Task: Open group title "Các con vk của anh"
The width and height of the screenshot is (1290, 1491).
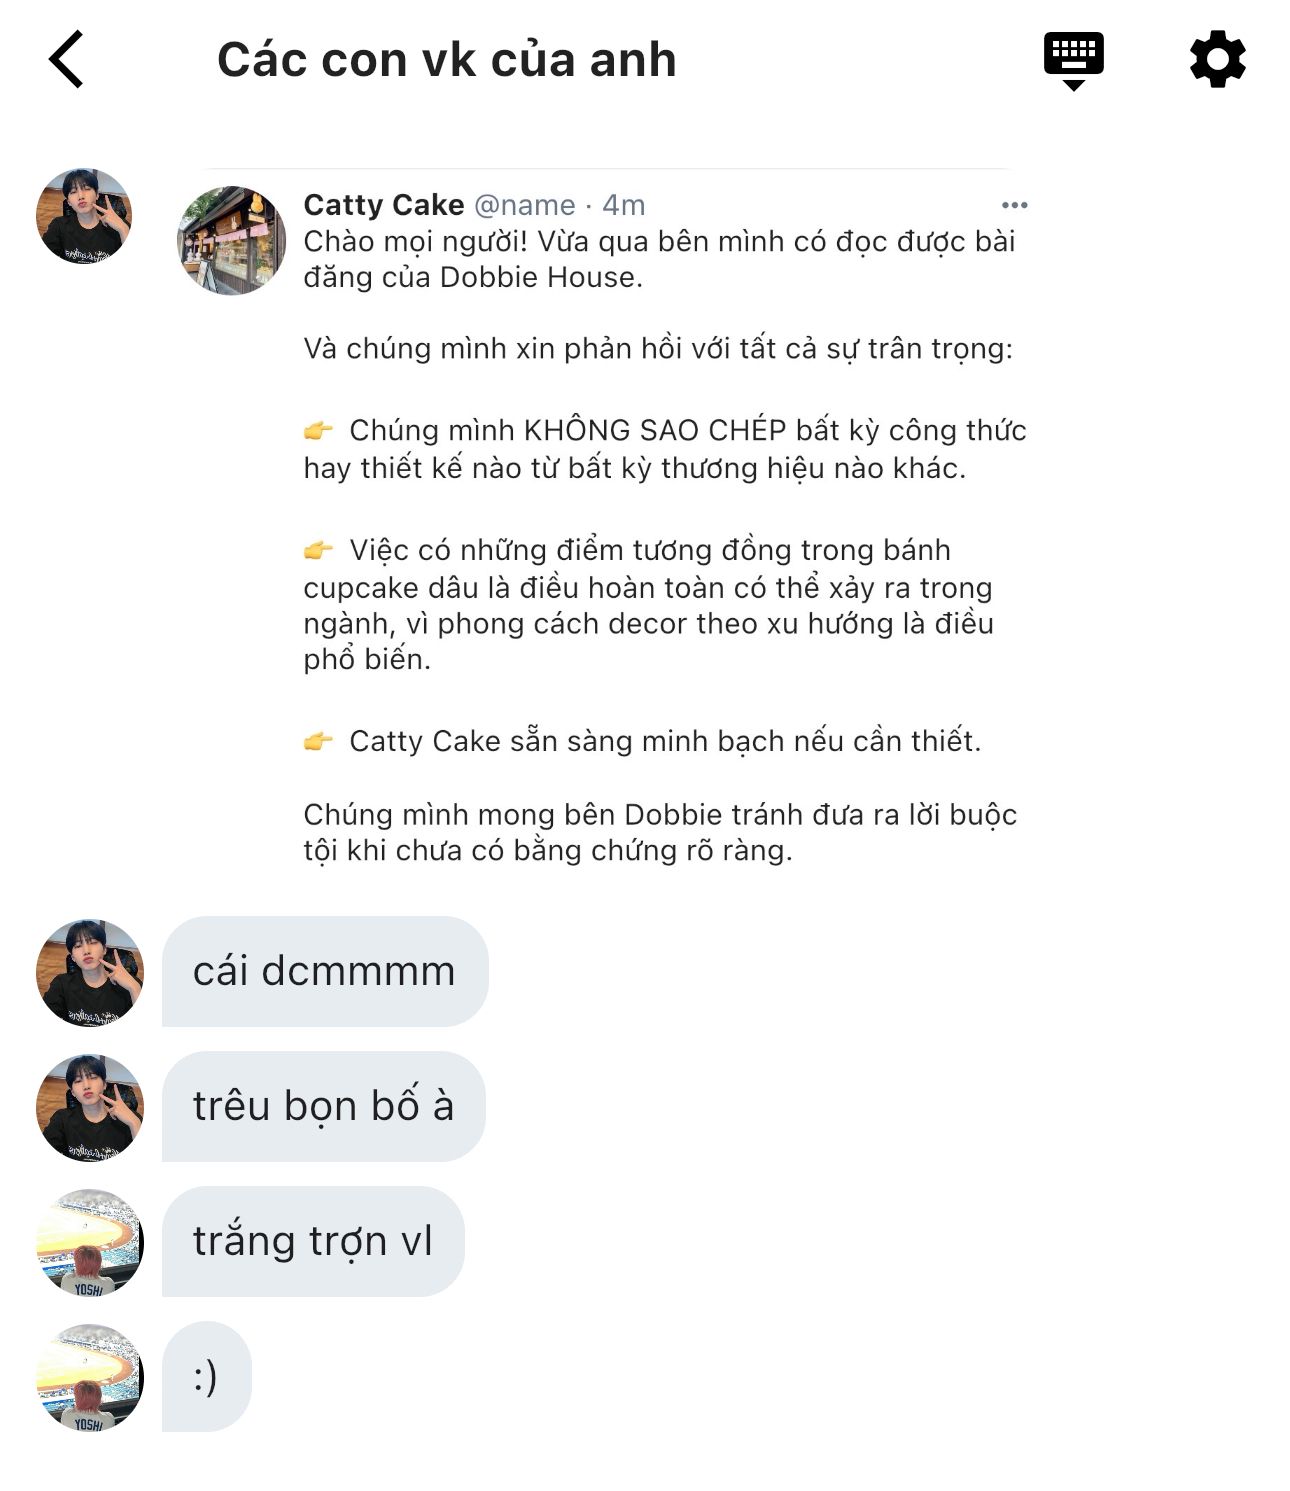Action: (x=447, y=59)
